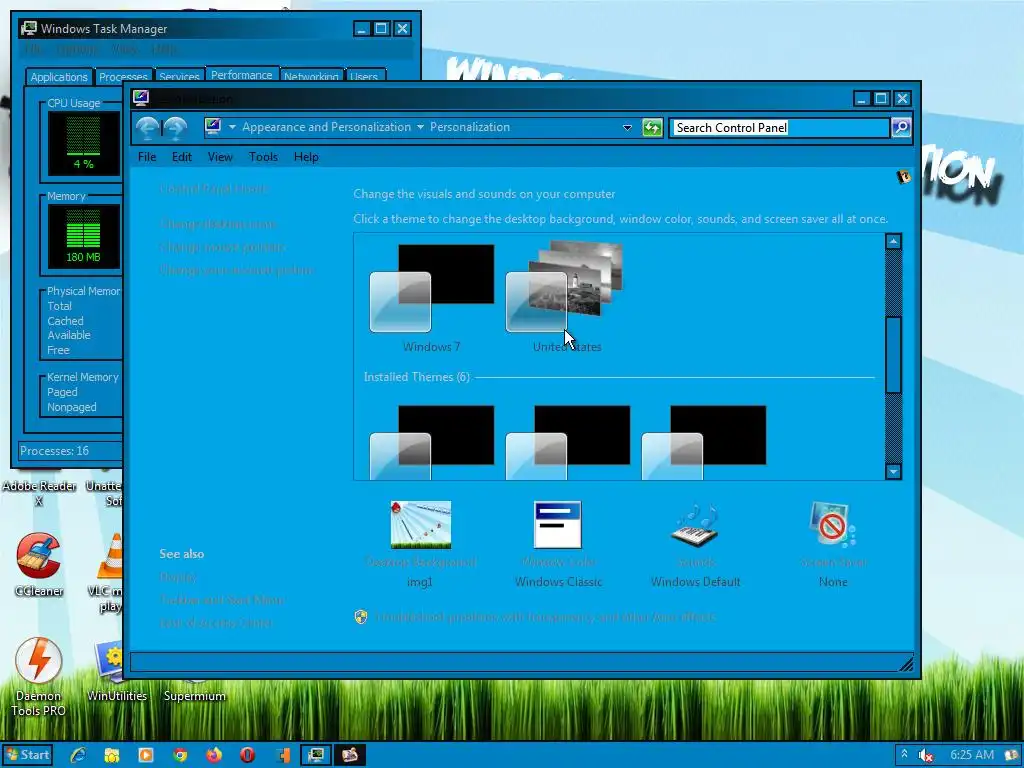Click theme list scrollbar down arrow

click(x=893, y=472)
